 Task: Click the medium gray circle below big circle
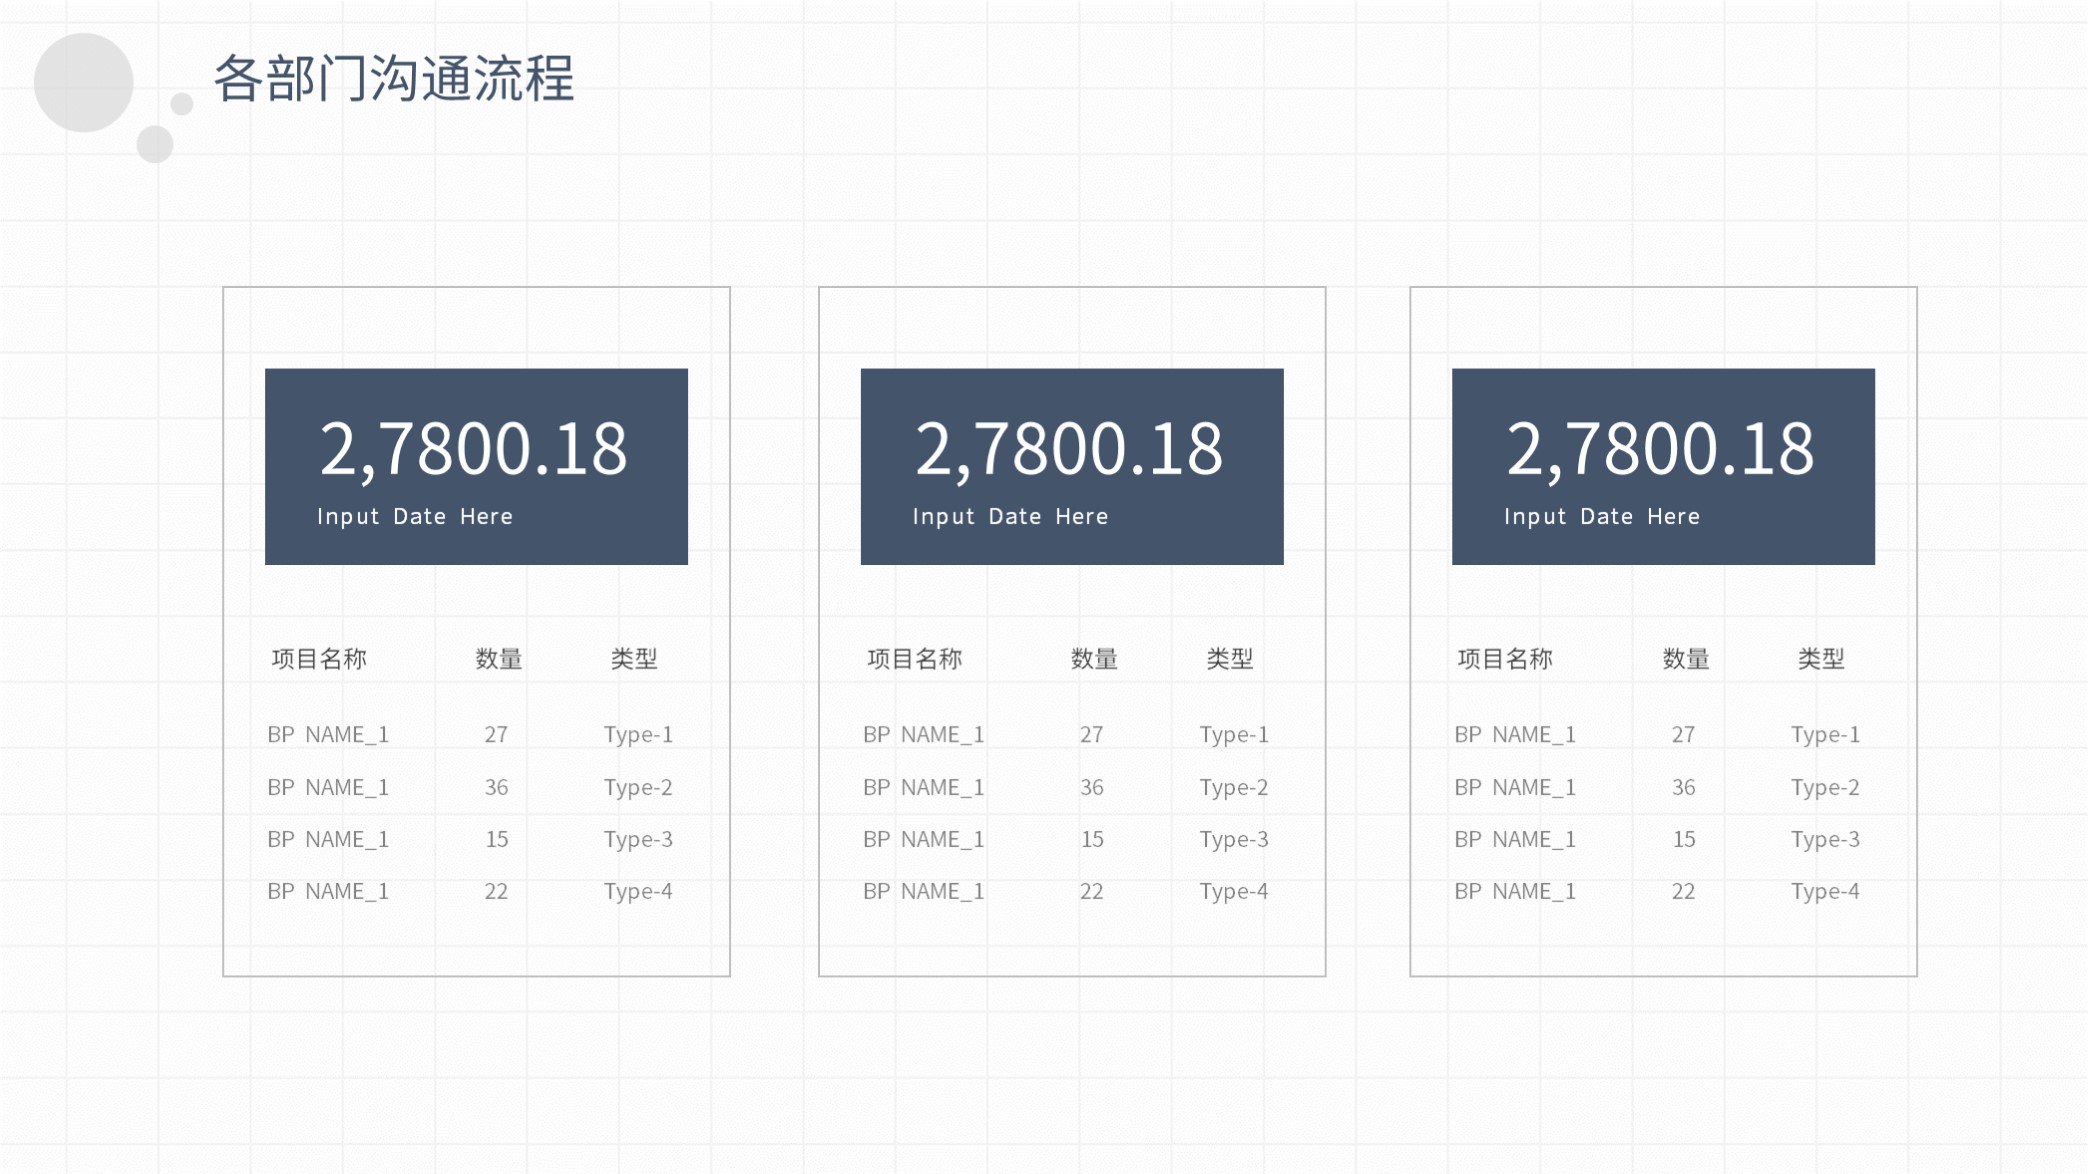tap(155, 144)
